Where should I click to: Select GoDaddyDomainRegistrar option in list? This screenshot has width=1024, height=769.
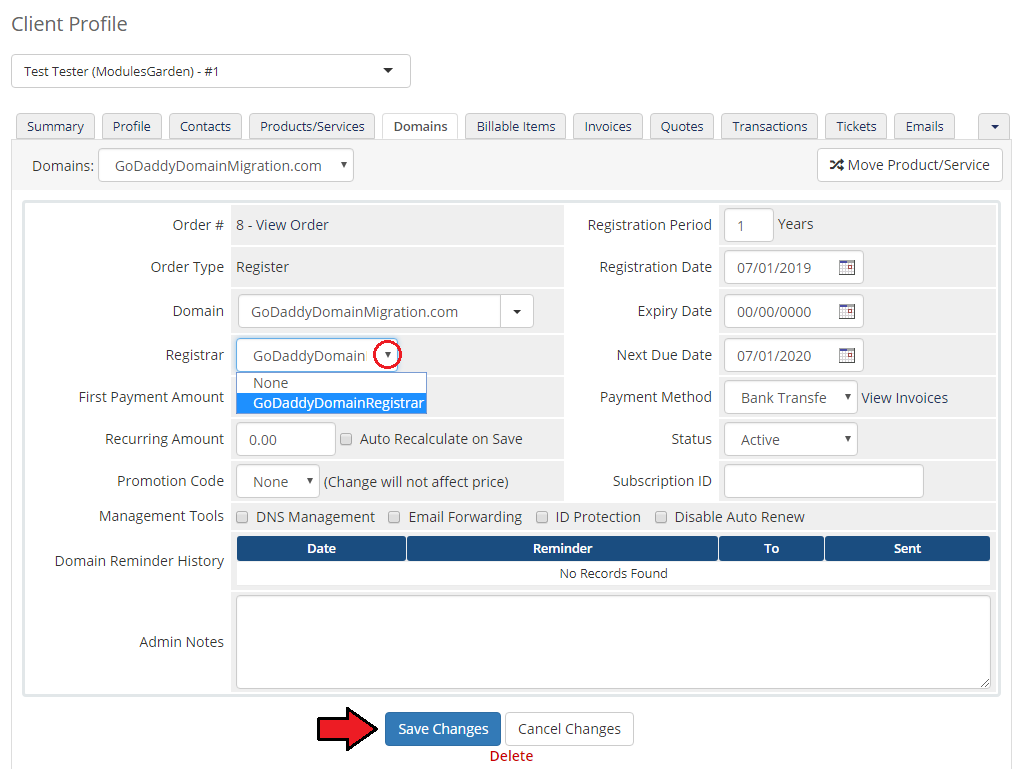pos(331,403)
